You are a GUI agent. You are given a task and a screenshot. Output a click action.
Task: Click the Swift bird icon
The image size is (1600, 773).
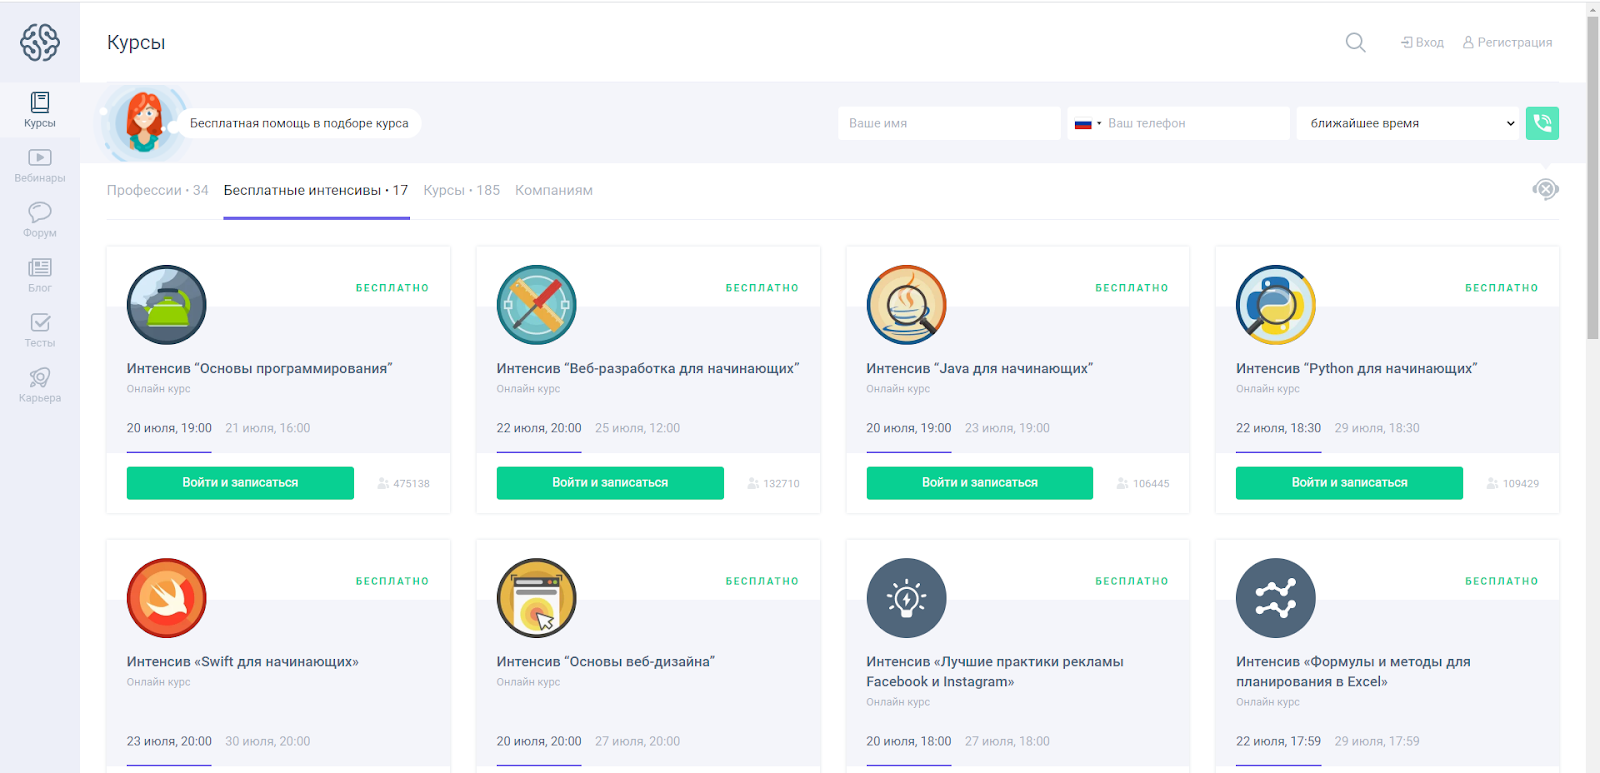[167, 598]
